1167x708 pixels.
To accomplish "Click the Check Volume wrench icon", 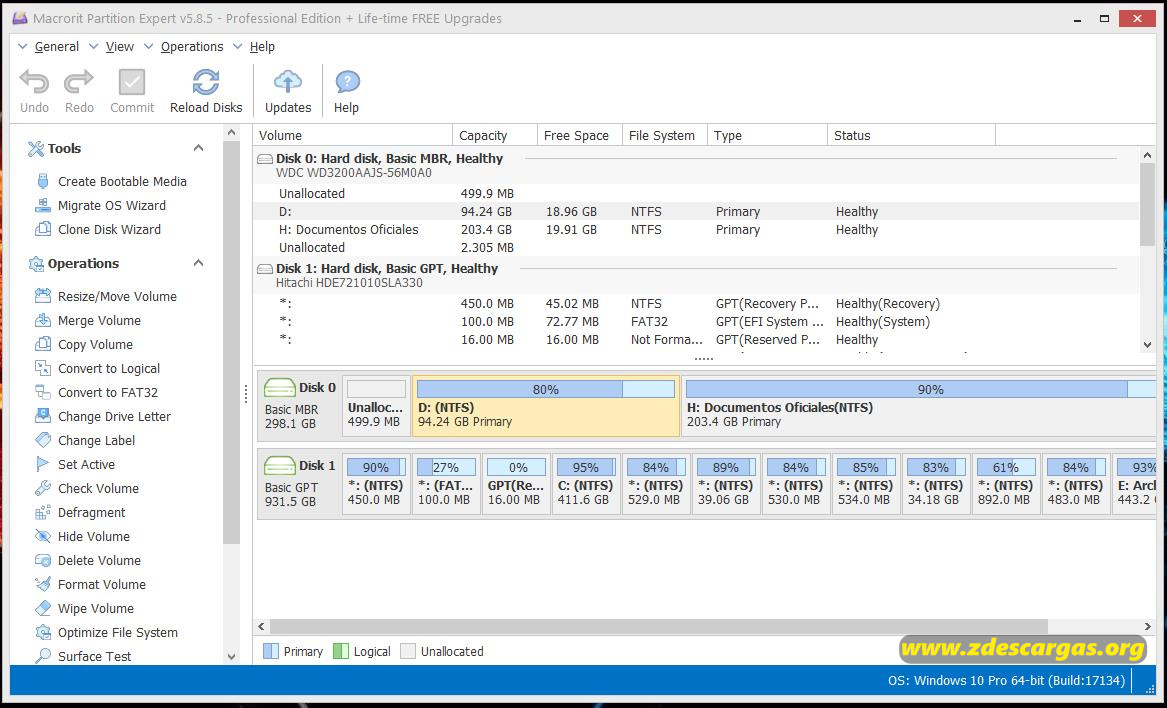I will [x=43, y=488].
